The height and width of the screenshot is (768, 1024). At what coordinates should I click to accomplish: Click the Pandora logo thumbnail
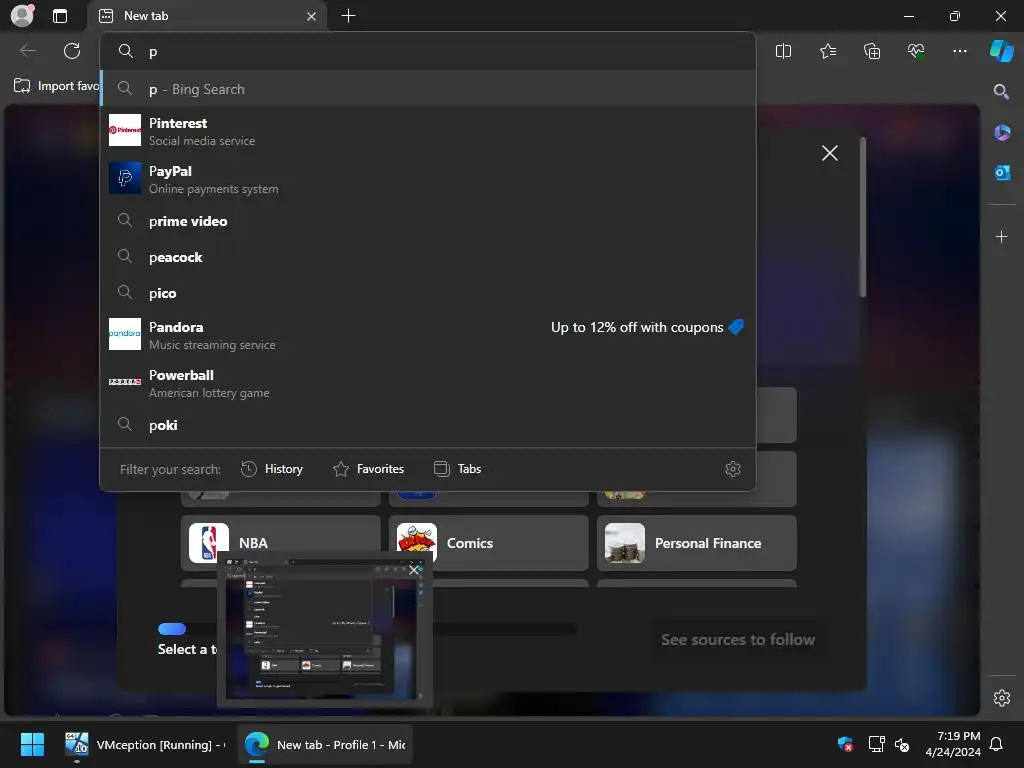[125, 334]
